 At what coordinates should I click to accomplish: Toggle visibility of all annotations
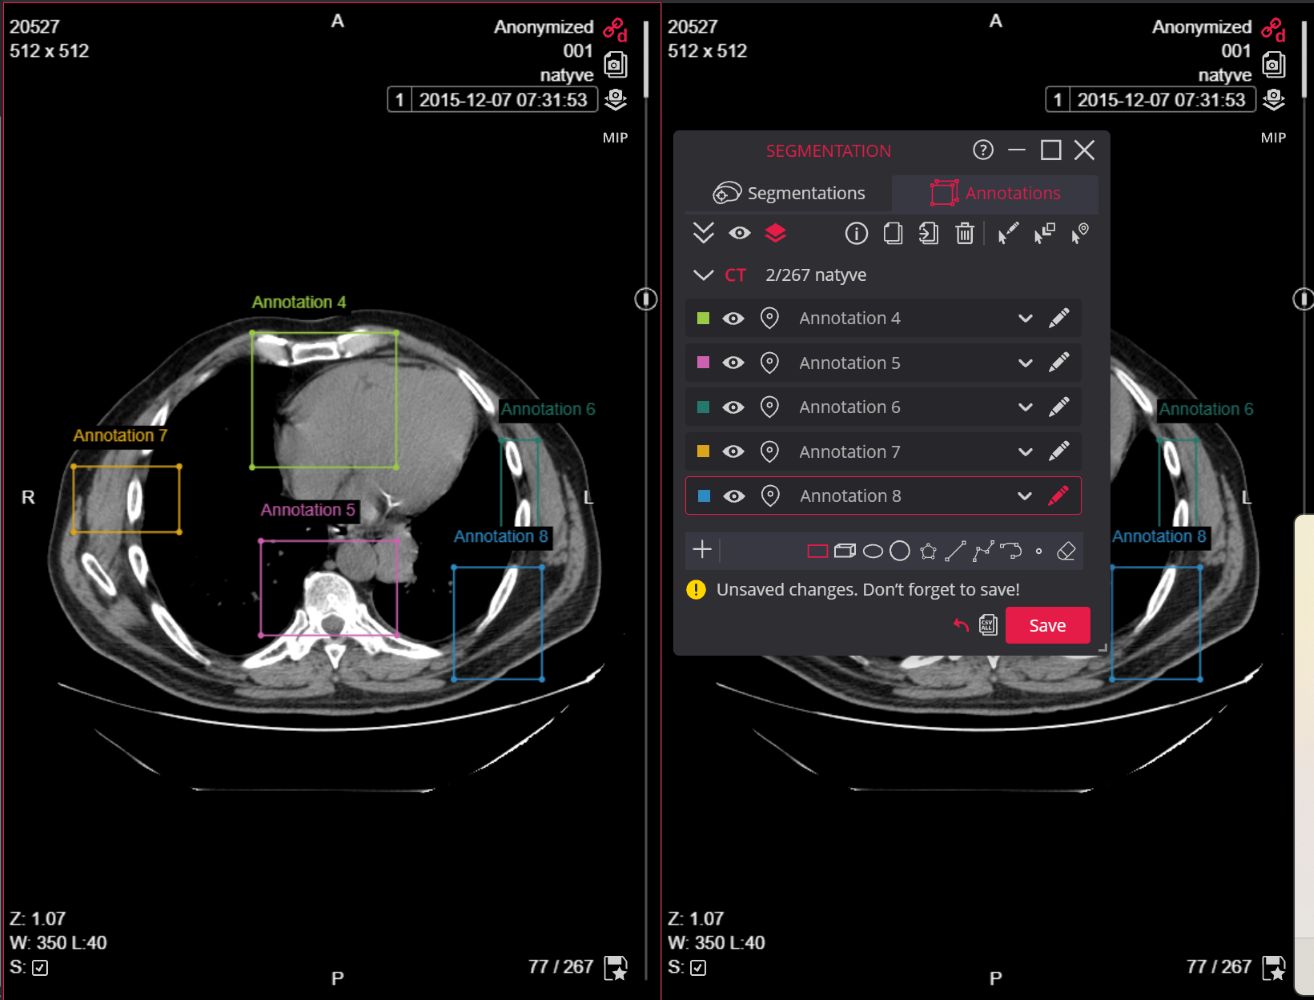pyautogui.click(x=739, y=233)
